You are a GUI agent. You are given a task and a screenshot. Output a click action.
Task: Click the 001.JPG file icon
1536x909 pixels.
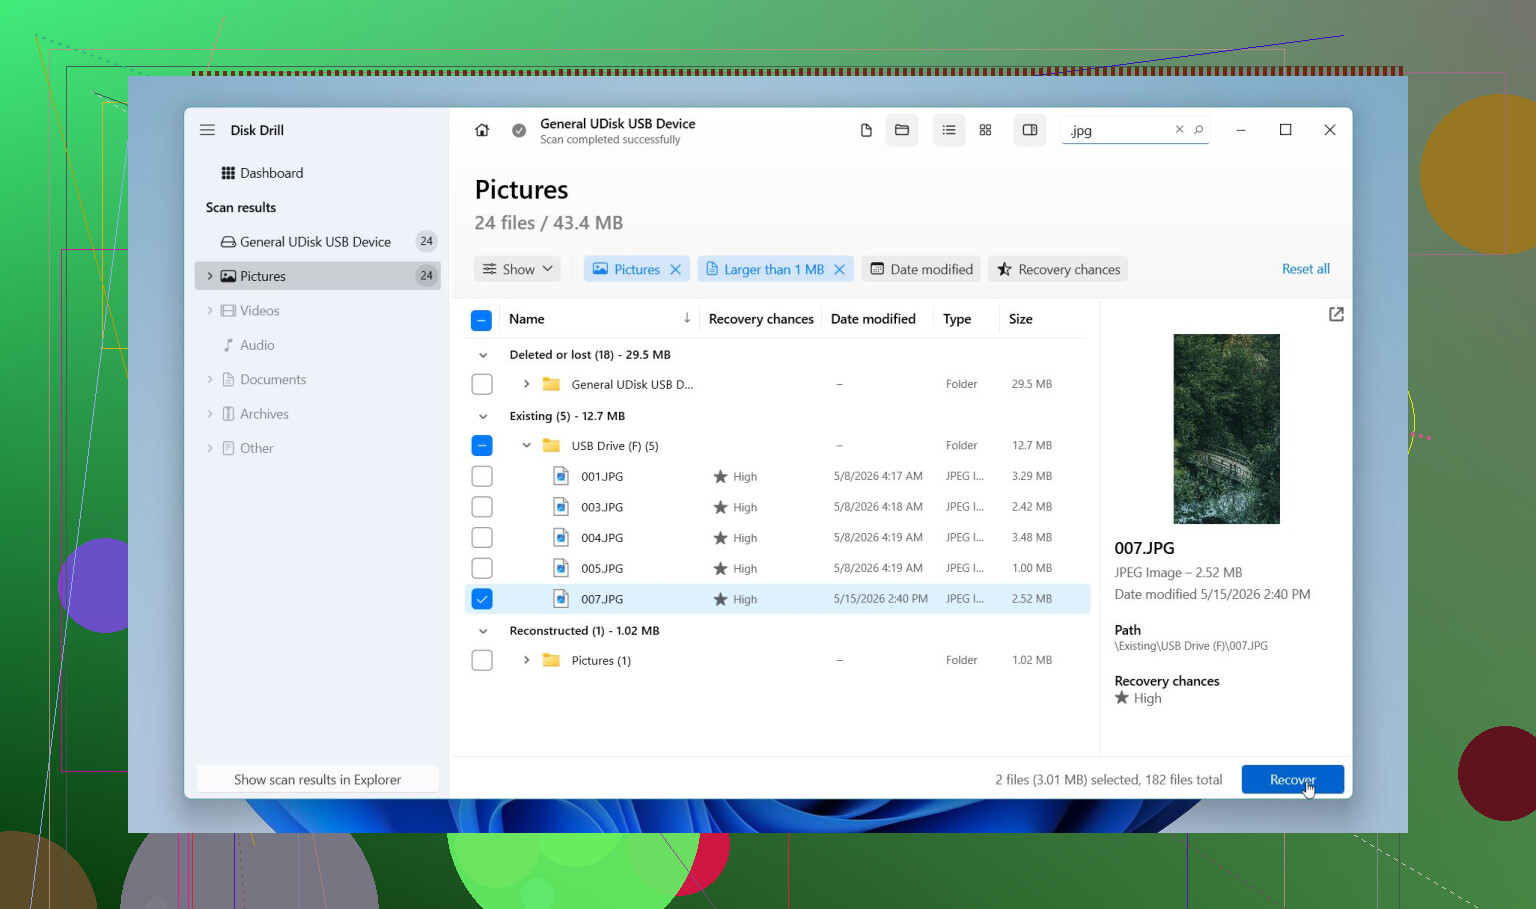(561, 476)
